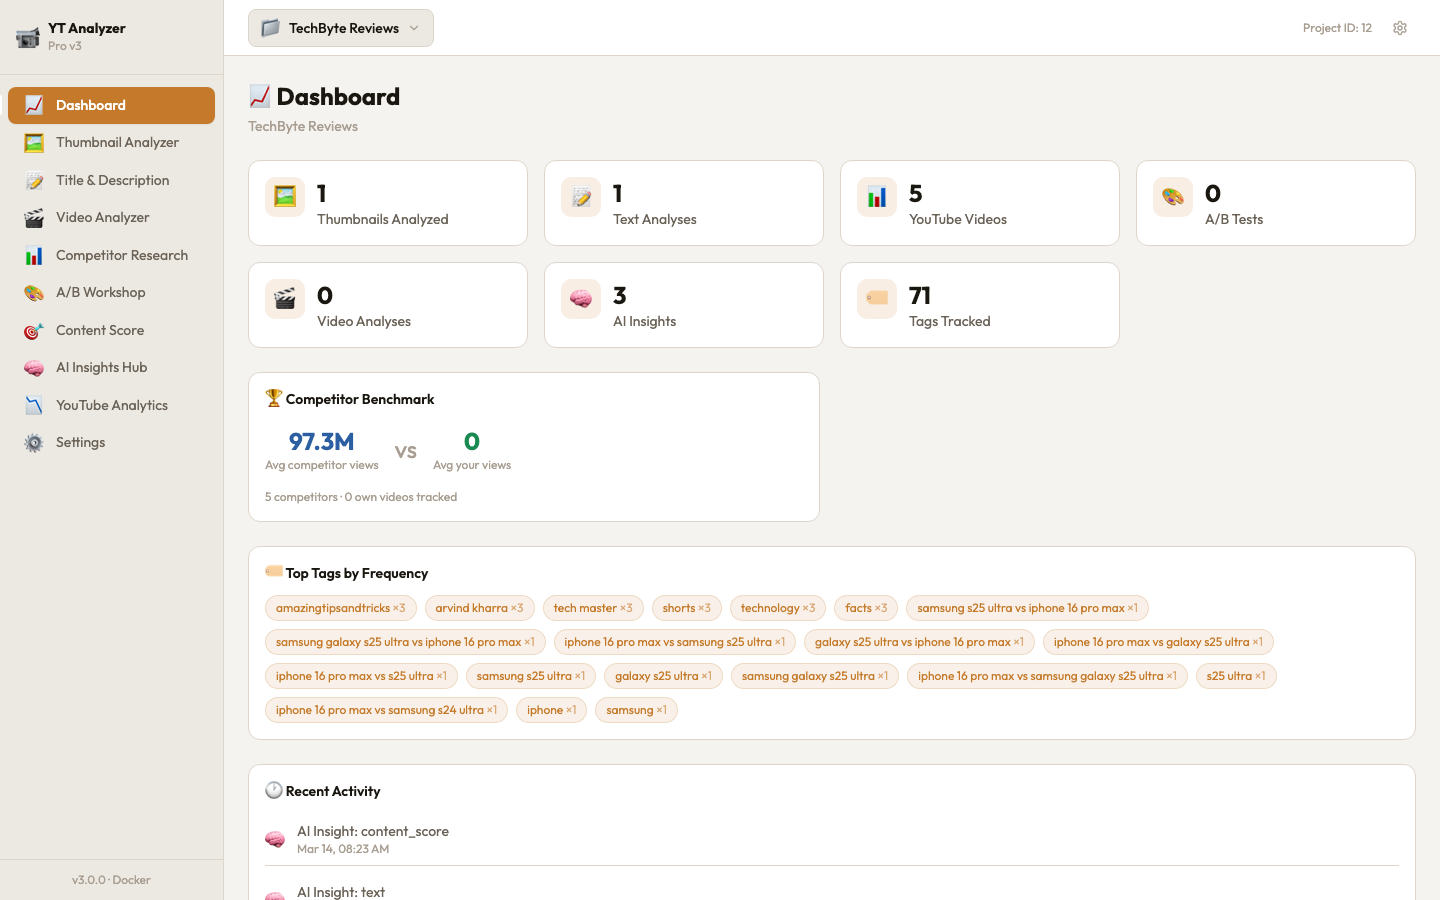Open the A/B Workshop page
Screen dimensions: 1440x900
(x=111, y=293)
